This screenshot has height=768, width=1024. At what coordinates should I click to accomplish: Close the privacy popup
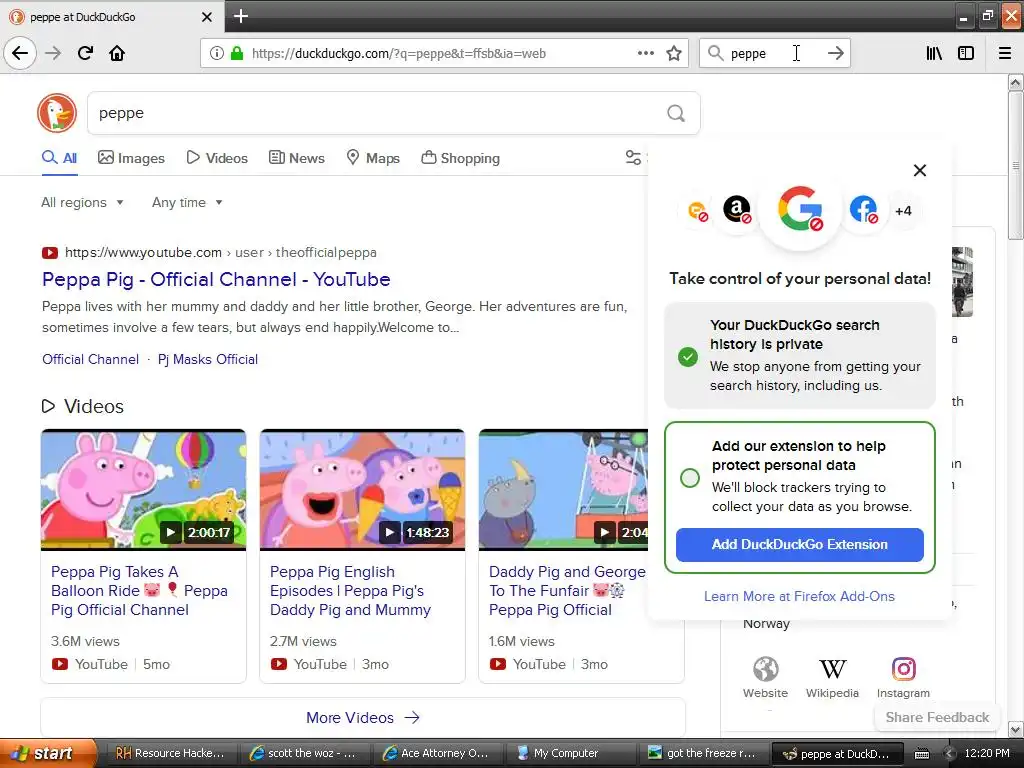[920, 170]
